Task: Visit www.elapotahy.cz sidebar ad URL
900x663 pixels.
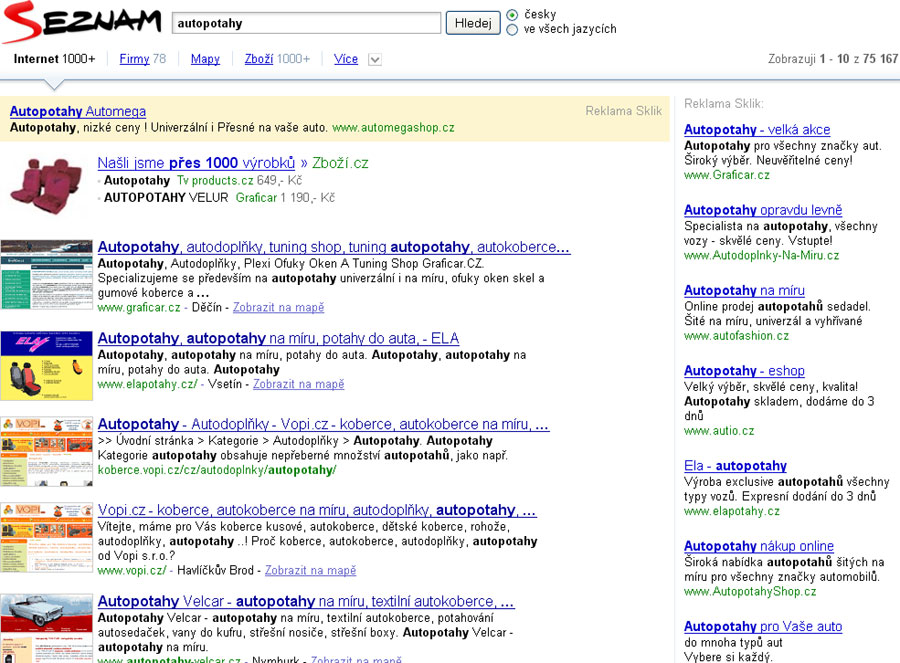Action: tap(732, 511)
